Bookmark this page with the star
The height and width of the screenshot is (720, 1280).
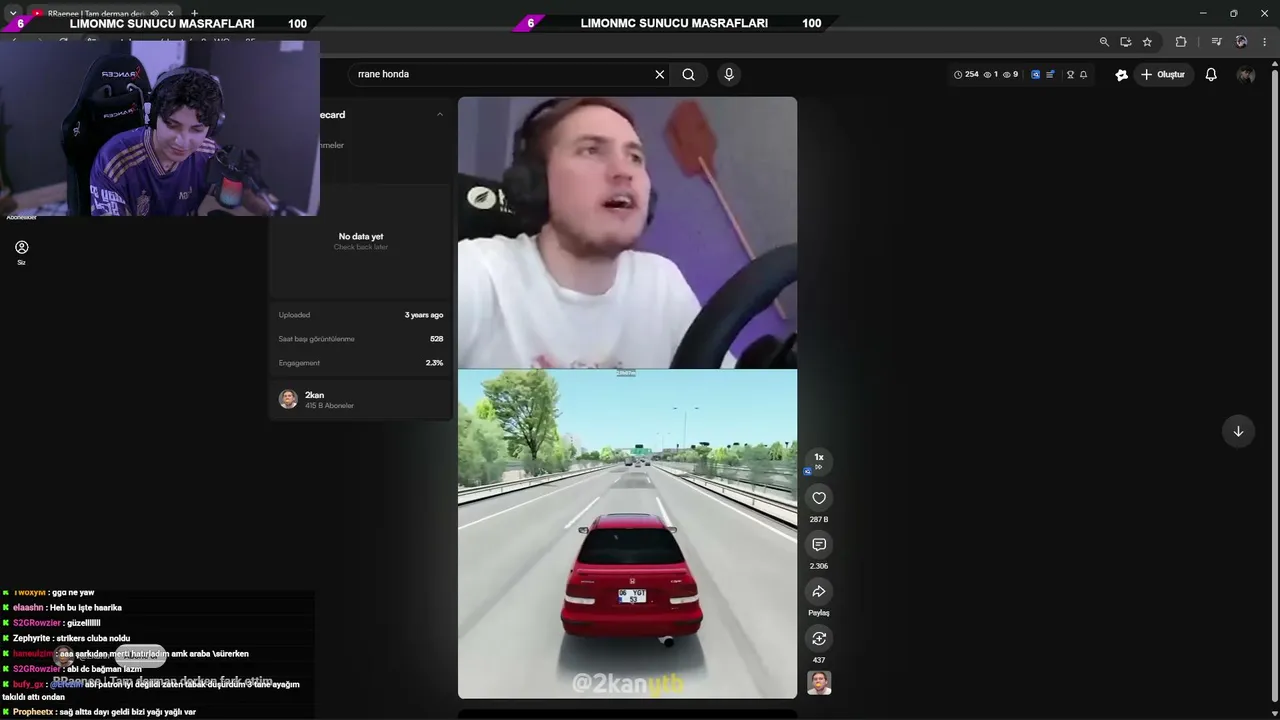[1147, 42]
